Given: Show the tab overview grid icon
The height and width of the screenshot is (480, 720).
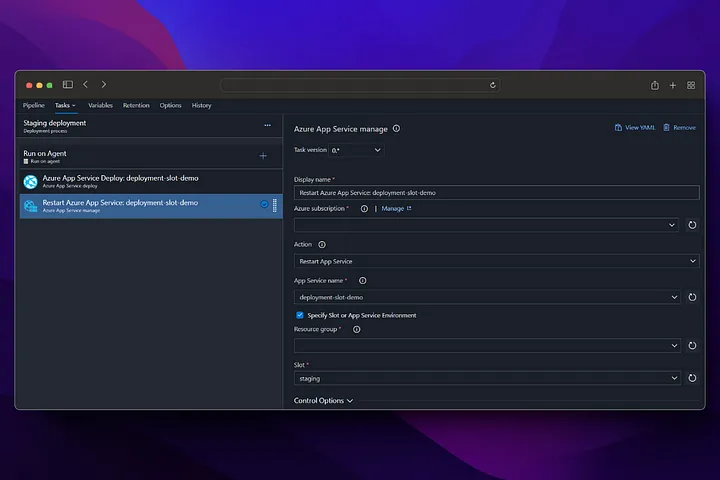Looking at the screenshot, I should pos(691,85).
